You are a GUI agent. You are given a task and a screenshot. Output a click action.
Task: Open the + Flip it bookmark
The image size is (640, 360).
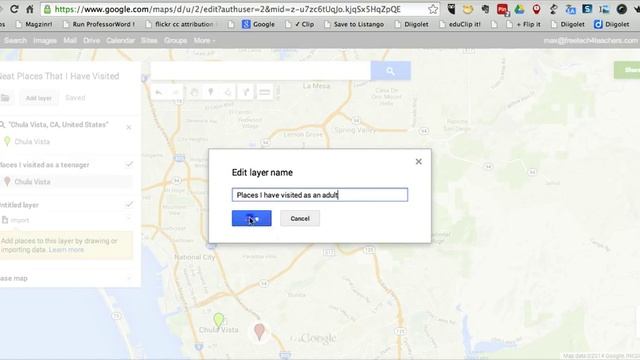pos(524,24)
